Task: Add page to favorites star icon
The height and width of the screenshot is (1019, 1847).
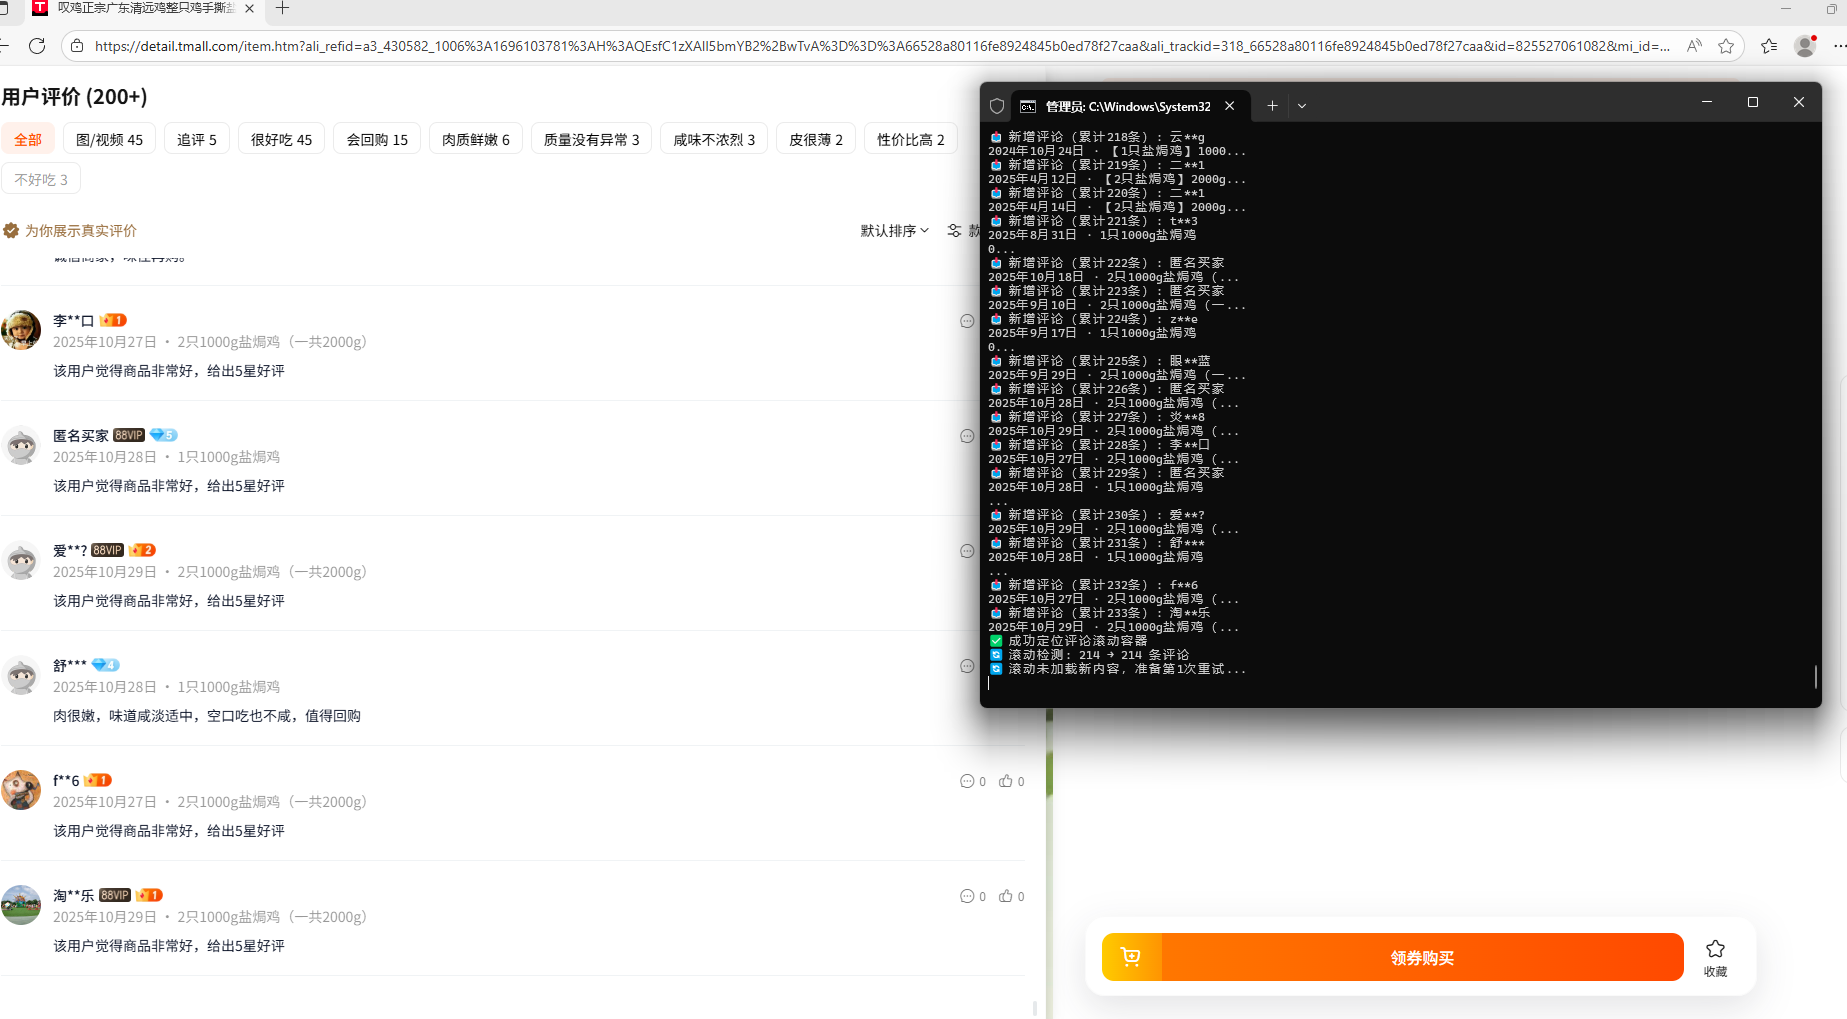Action: click(1726, 46)
